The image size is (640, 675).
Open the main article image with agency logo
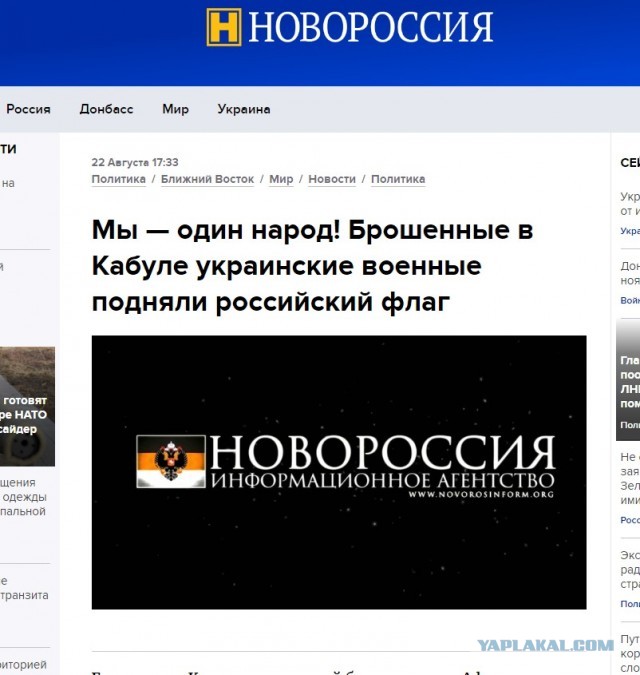[x=339, y=472]
